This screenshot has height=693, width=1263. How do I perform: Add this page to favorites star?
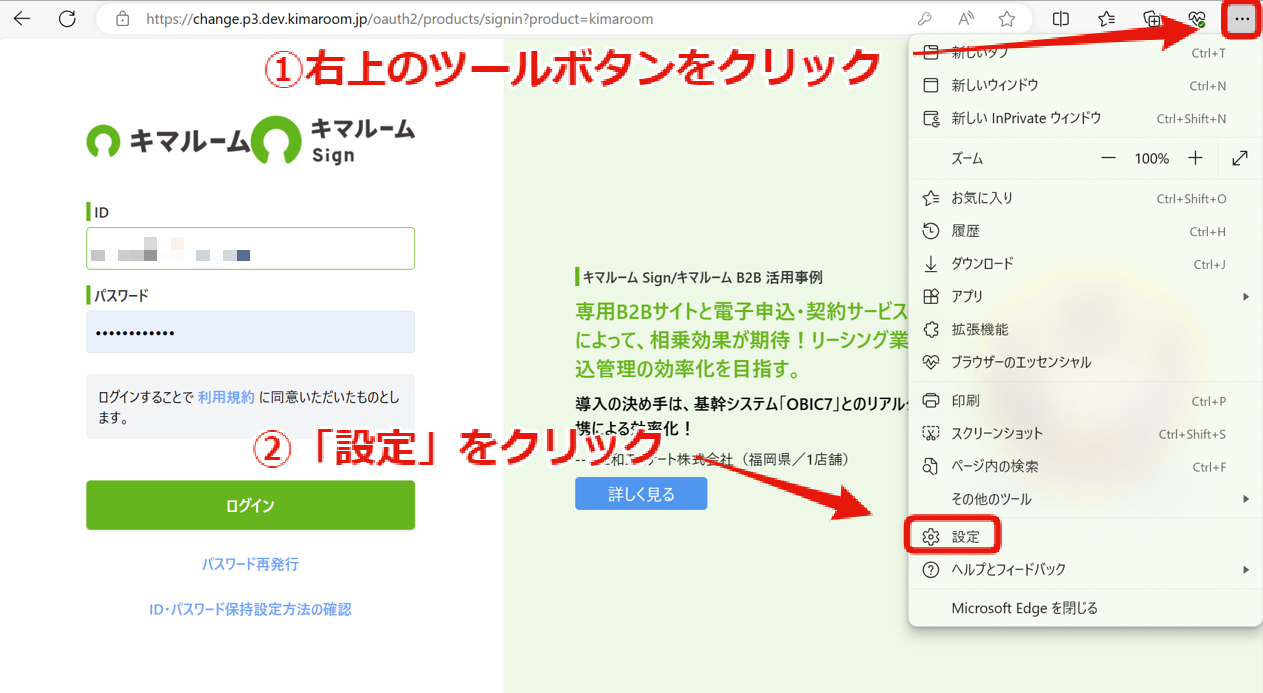click(1007, 19)
